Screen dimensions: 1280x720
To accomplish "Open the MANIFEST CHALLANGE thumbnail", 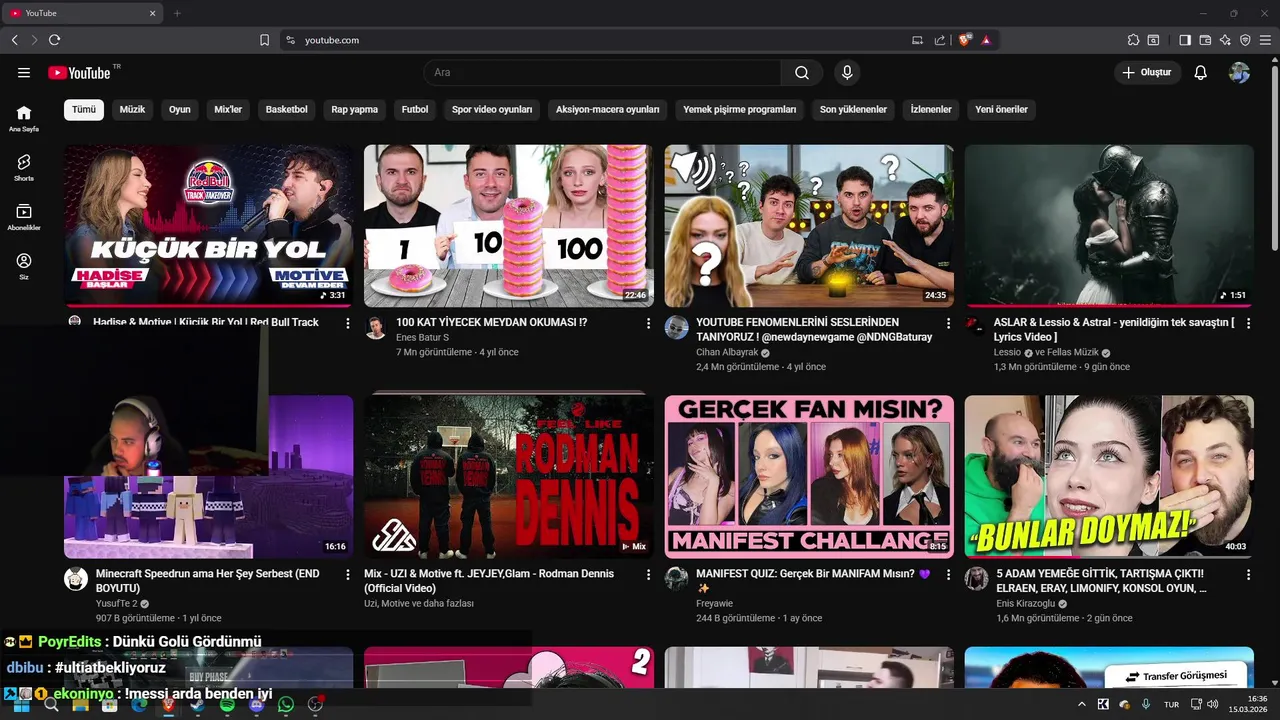I will click(809, 476).
